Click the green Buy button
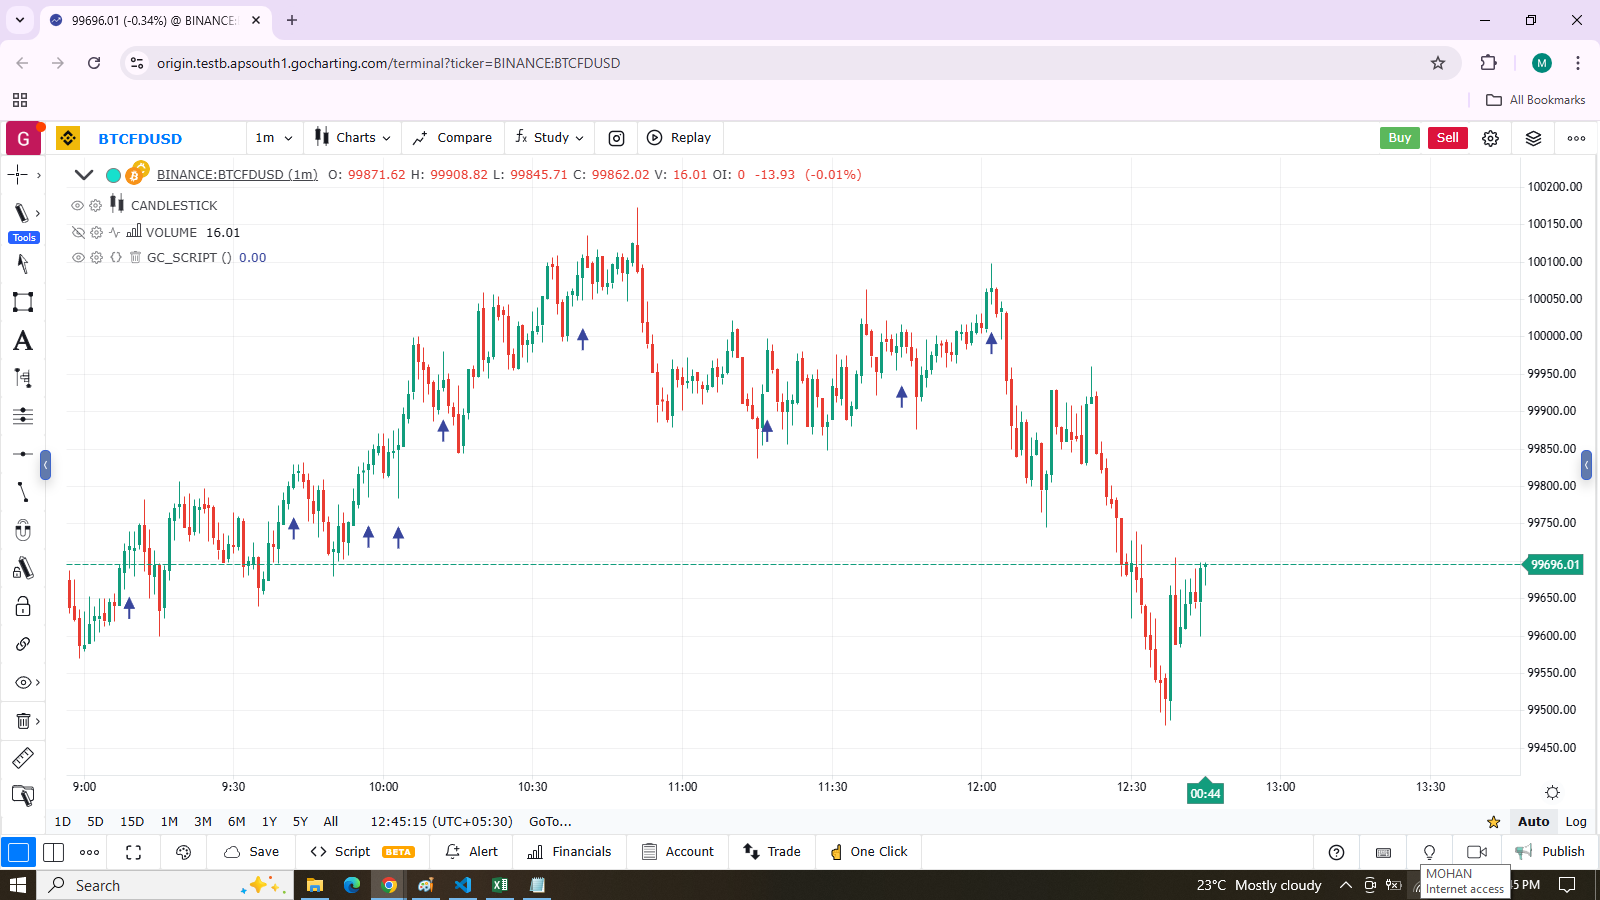Viewport: 1600px width, 900px height. coord(1399,138)
